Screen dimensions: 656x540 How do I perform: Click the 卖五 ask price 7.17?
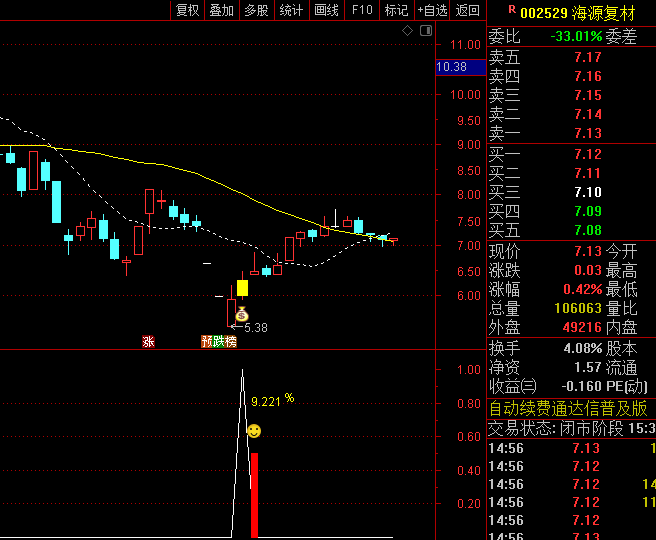coord(588,57)
